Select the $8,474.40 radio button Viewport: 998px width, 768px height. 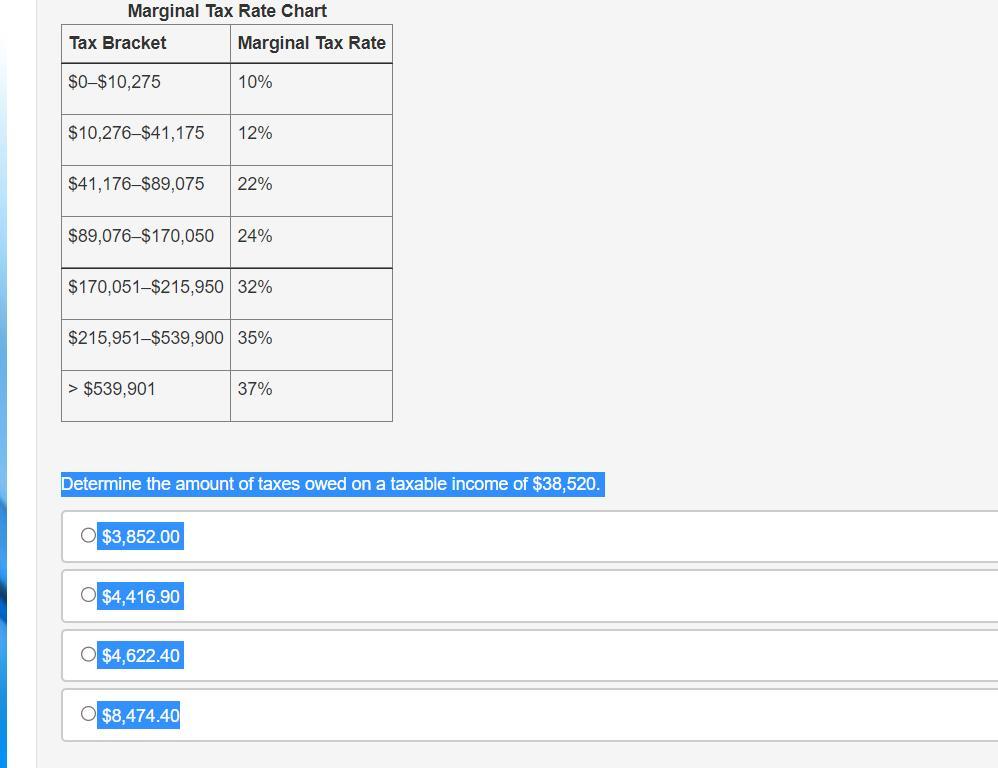(88, 714)
